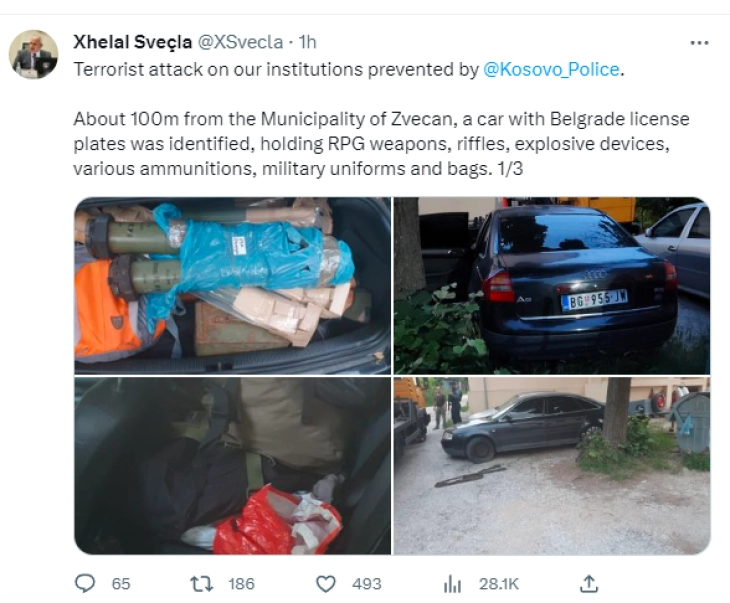Click the share upload icon
Viewport: 730px width, 603px height.
coord(588,583)
